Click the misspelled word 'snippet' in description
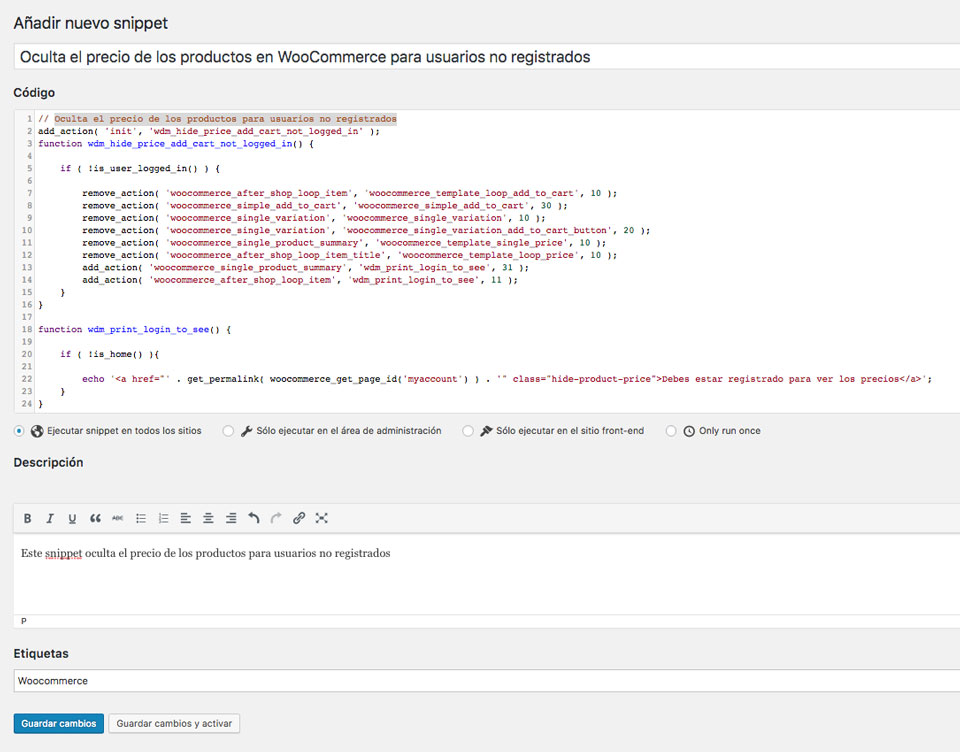This screenshot has height=752, width=960. (x=63, y=554)
